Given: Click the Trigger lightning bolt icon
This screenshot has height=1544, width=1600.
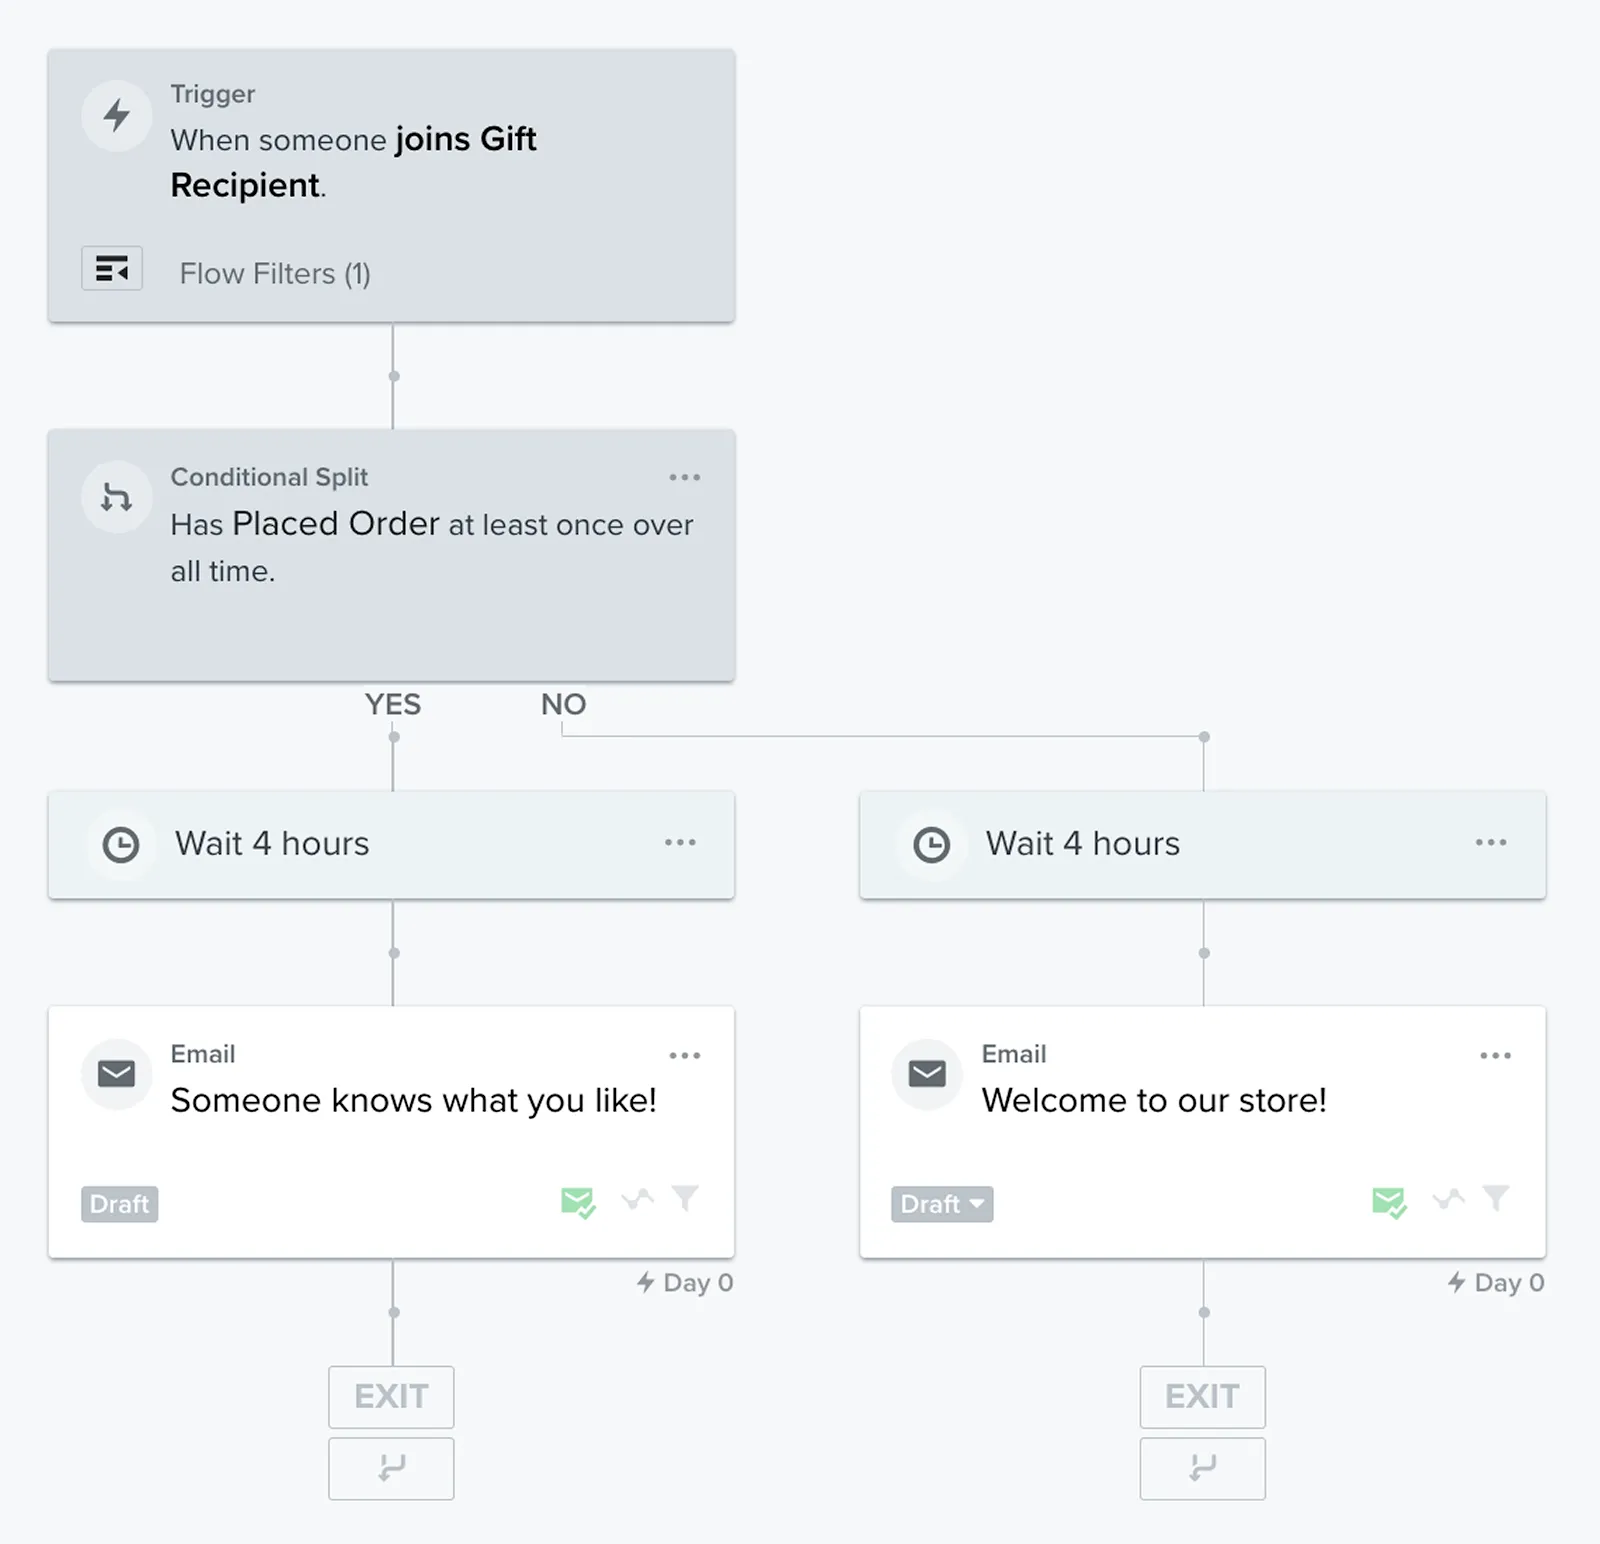Looking at the screenshot, I should (x=116, y=115).
